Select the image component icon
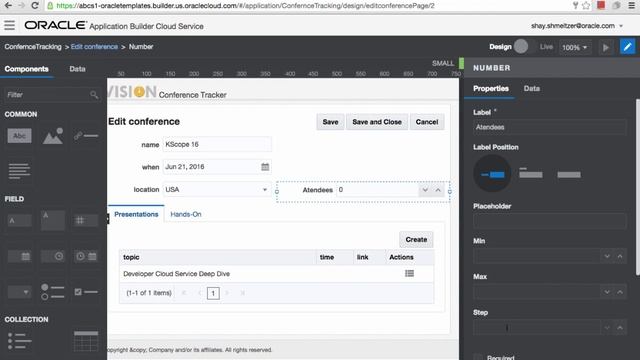The width and height of the screenshot is (640, 360). click(x=53, y=136)
